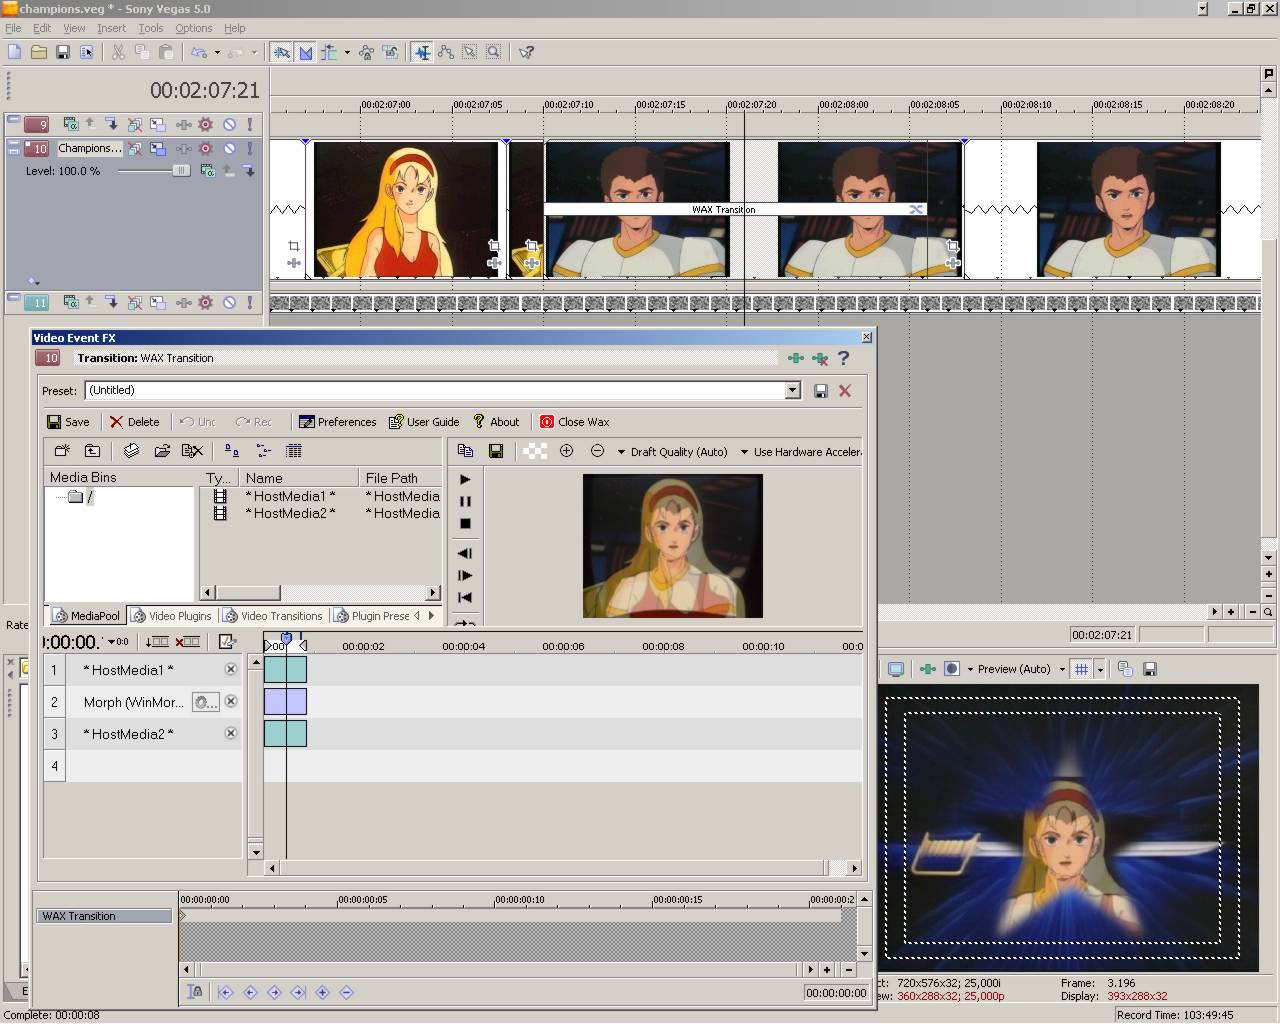Click the Wax preview zoom-in plus icon
Image resolution: width=1280 pixels, height=1024 pixels.
coord(566,451)
